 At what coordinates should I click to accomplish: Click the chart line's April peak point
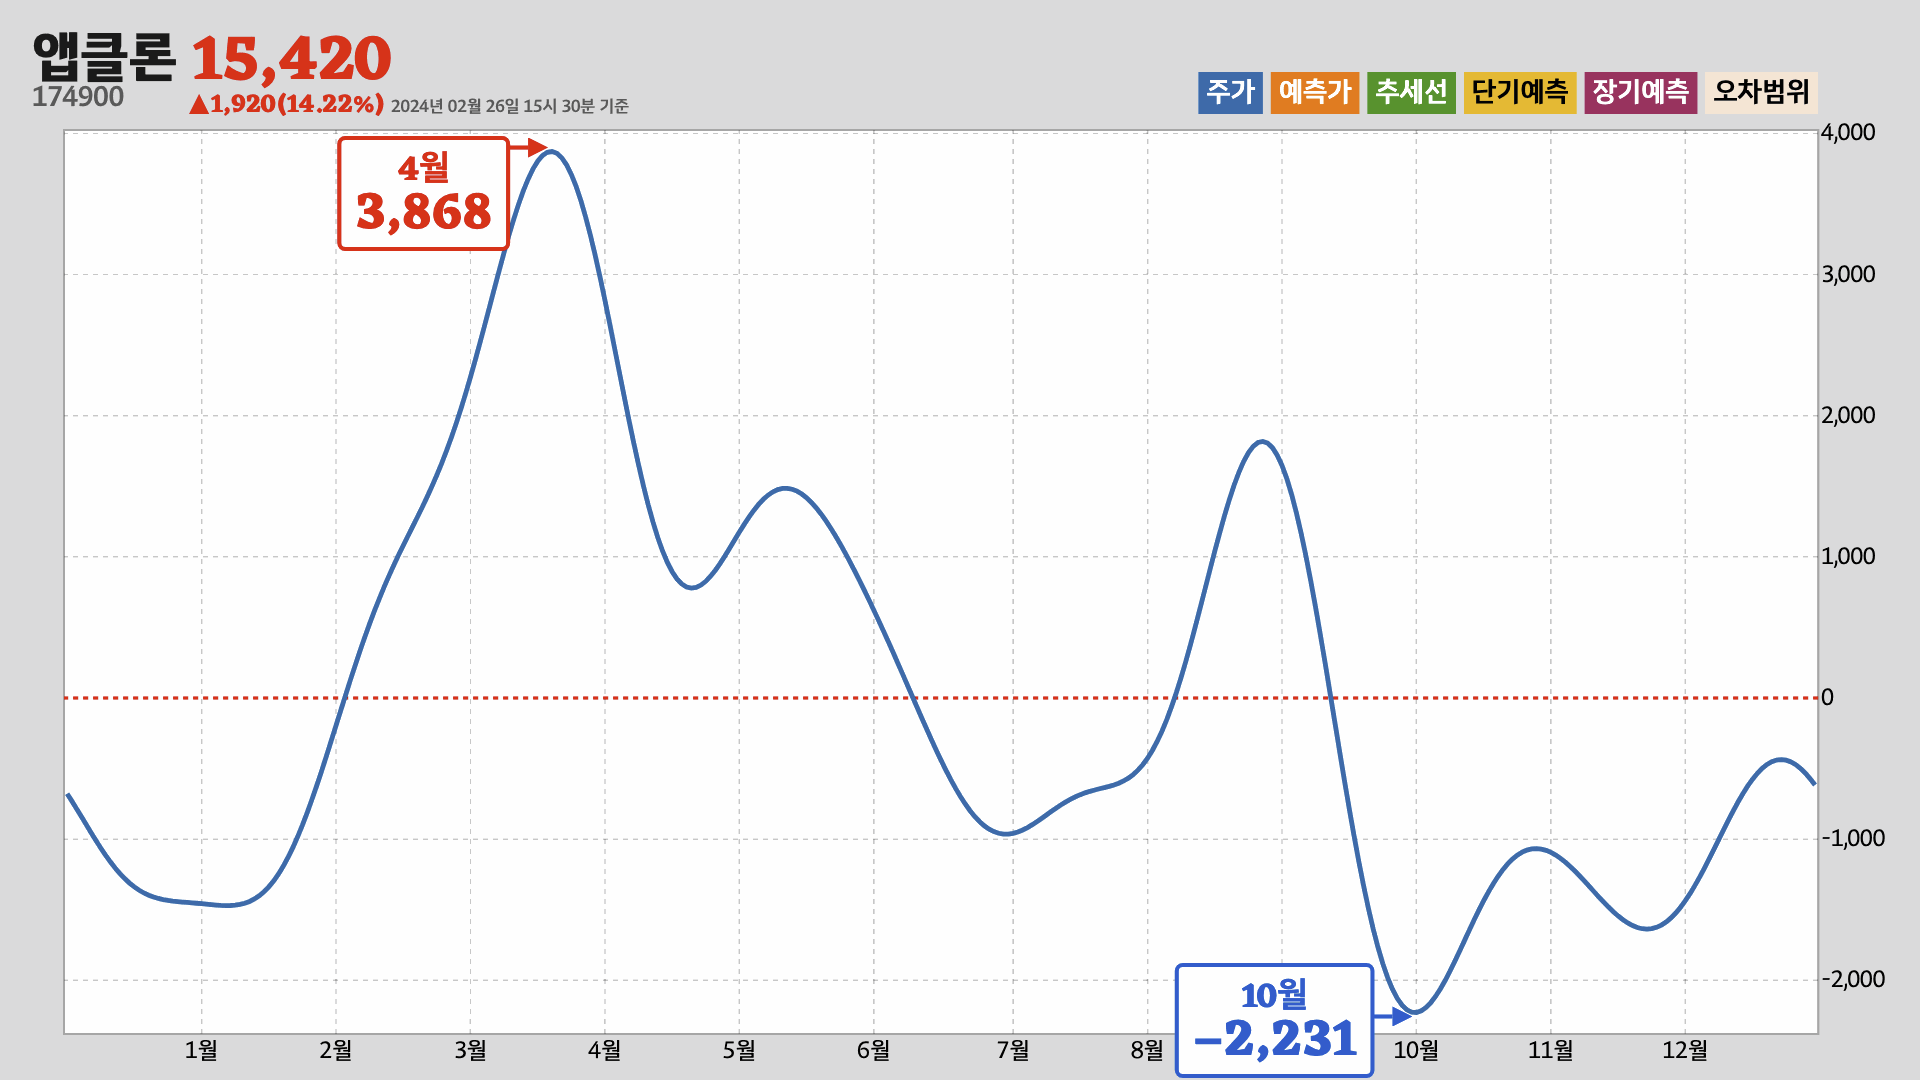tap(553, 152)
